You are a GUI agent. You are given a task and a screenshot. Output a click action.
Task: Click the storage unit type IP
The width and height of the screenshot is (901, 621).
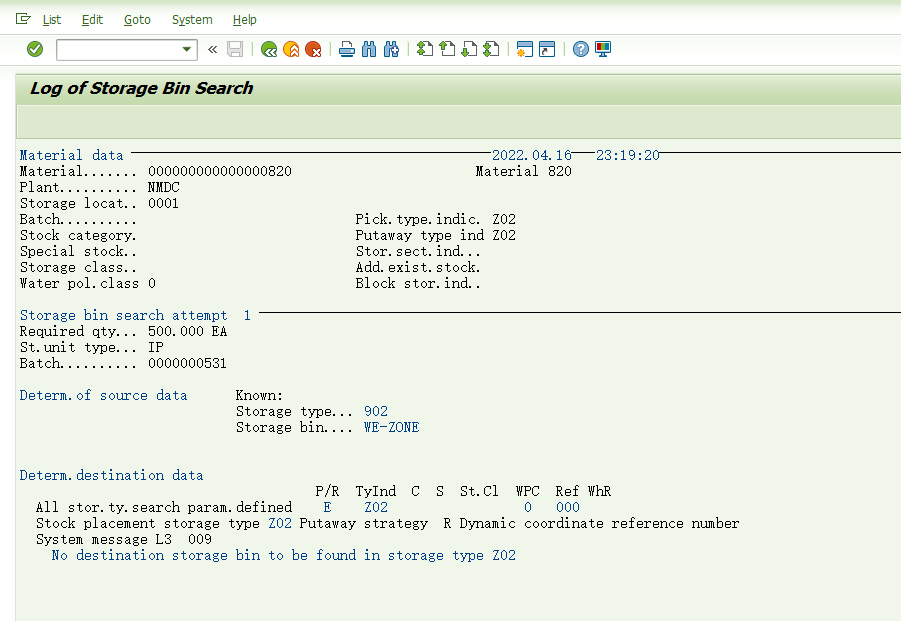(x=156, y=348)
